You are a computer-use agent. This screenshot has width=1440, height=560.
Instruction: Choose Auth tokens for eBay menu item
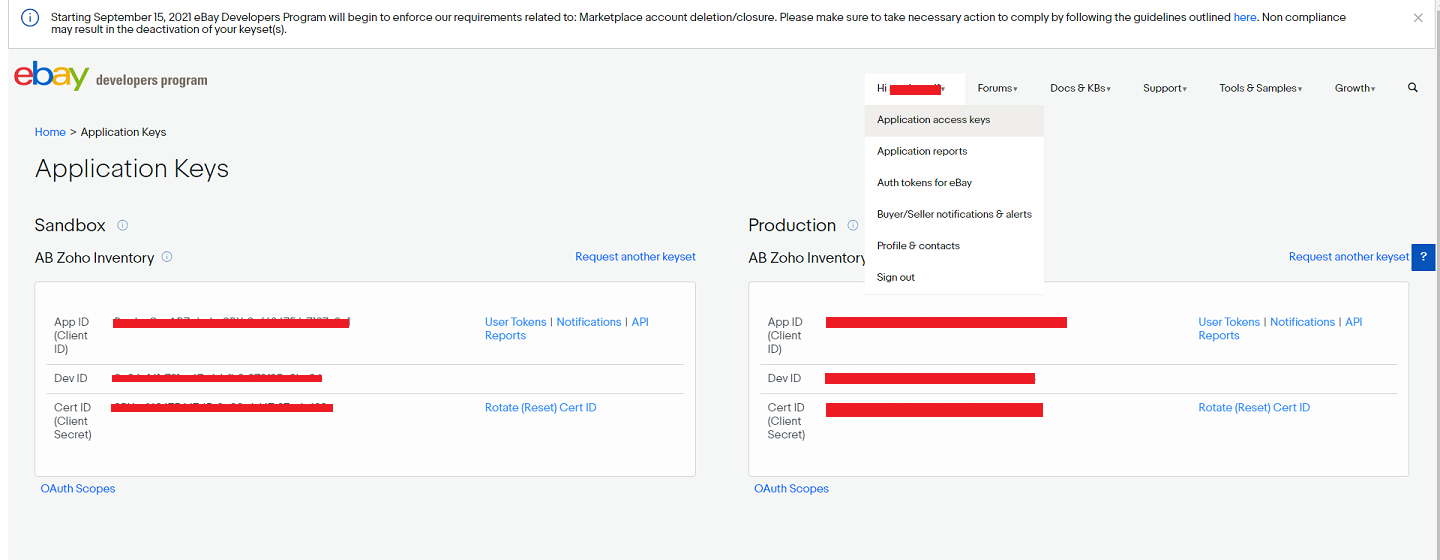[924, 183]
